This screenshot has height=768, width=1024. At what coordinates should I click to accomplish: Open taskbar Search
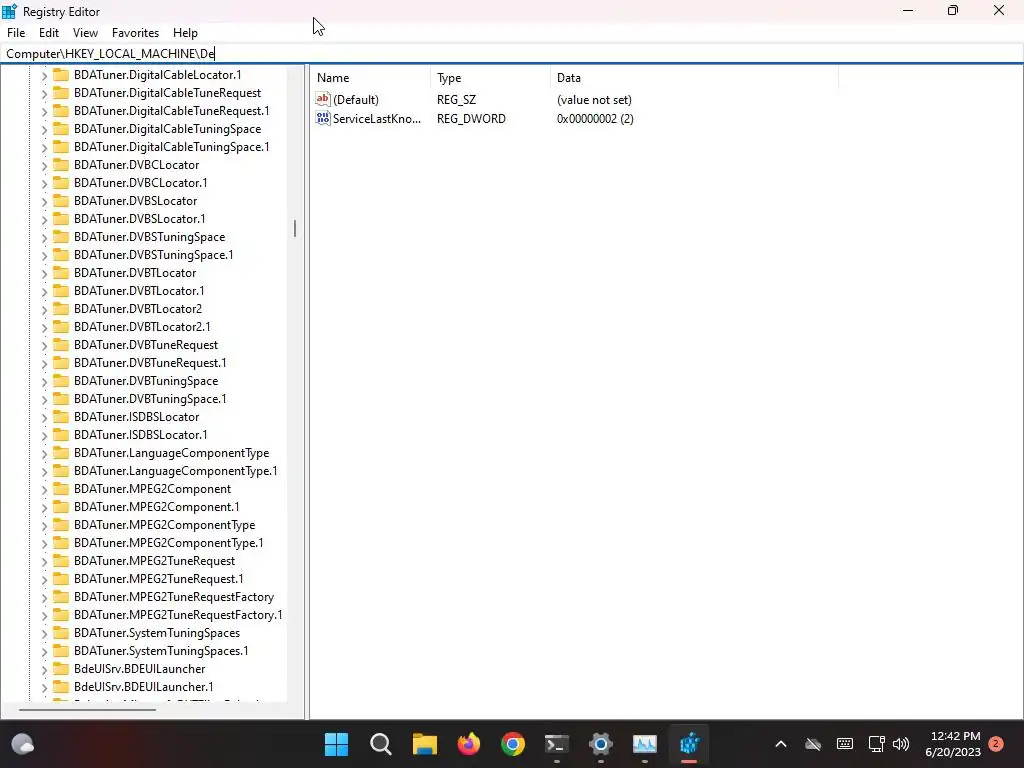[x=381, y=744]
